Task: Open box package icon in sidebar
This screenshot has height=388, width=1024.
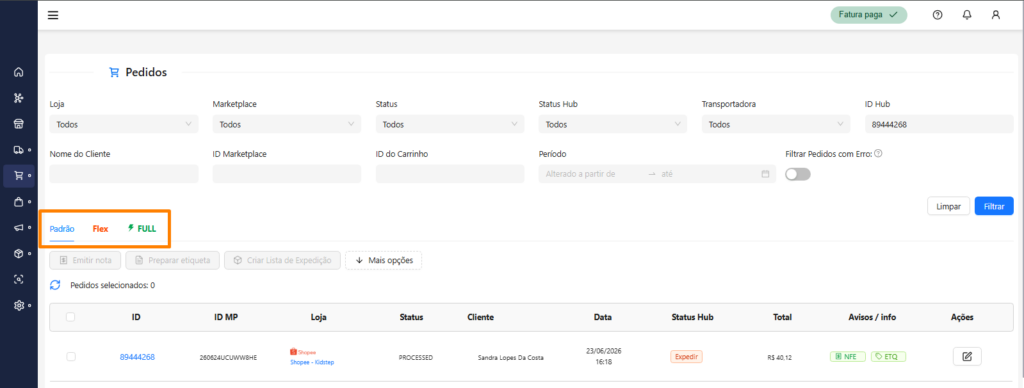Action: [x=18, y=253]
